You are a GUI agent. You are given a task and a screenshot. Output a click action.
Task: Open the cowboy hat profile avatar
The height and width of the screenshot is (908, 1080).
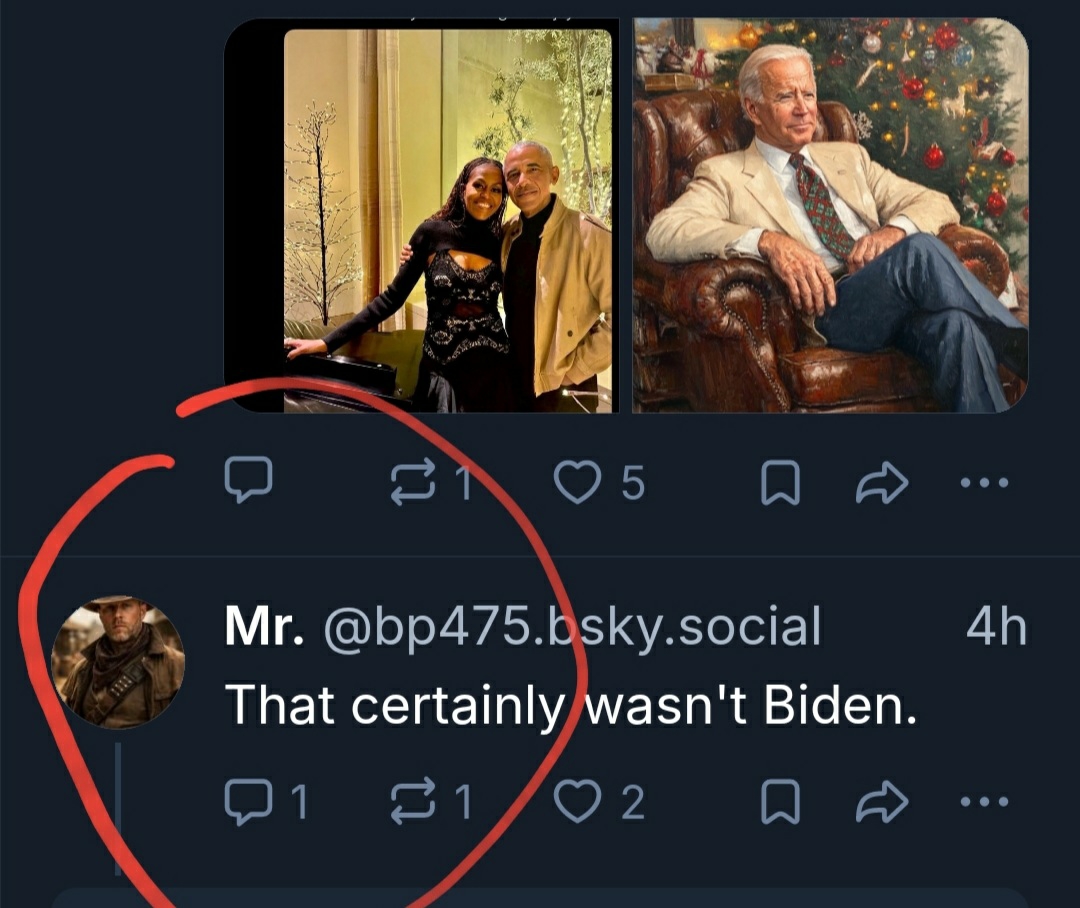[118, 661]
